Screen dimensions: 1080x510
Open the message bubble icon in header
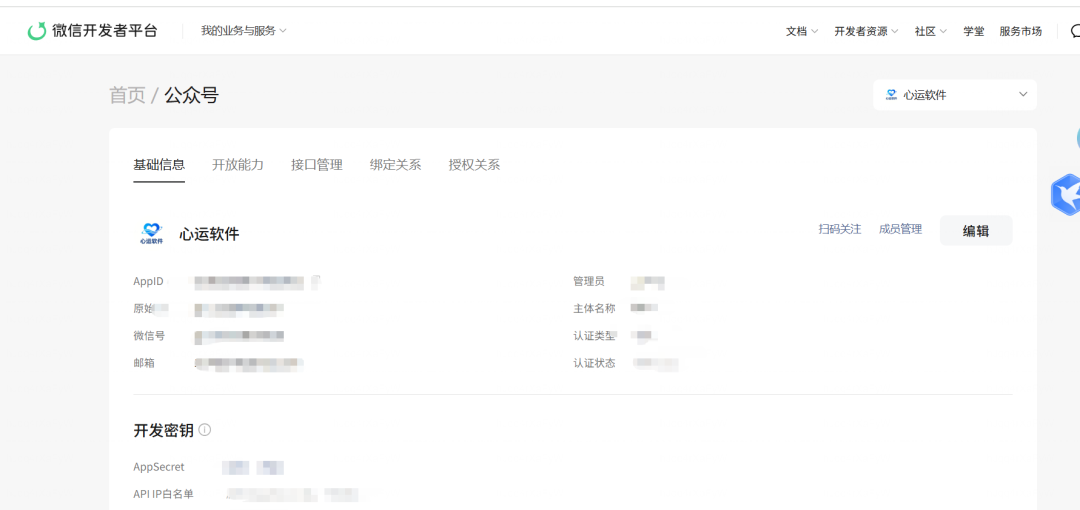pyautogui.click(x=1075, y=31)
